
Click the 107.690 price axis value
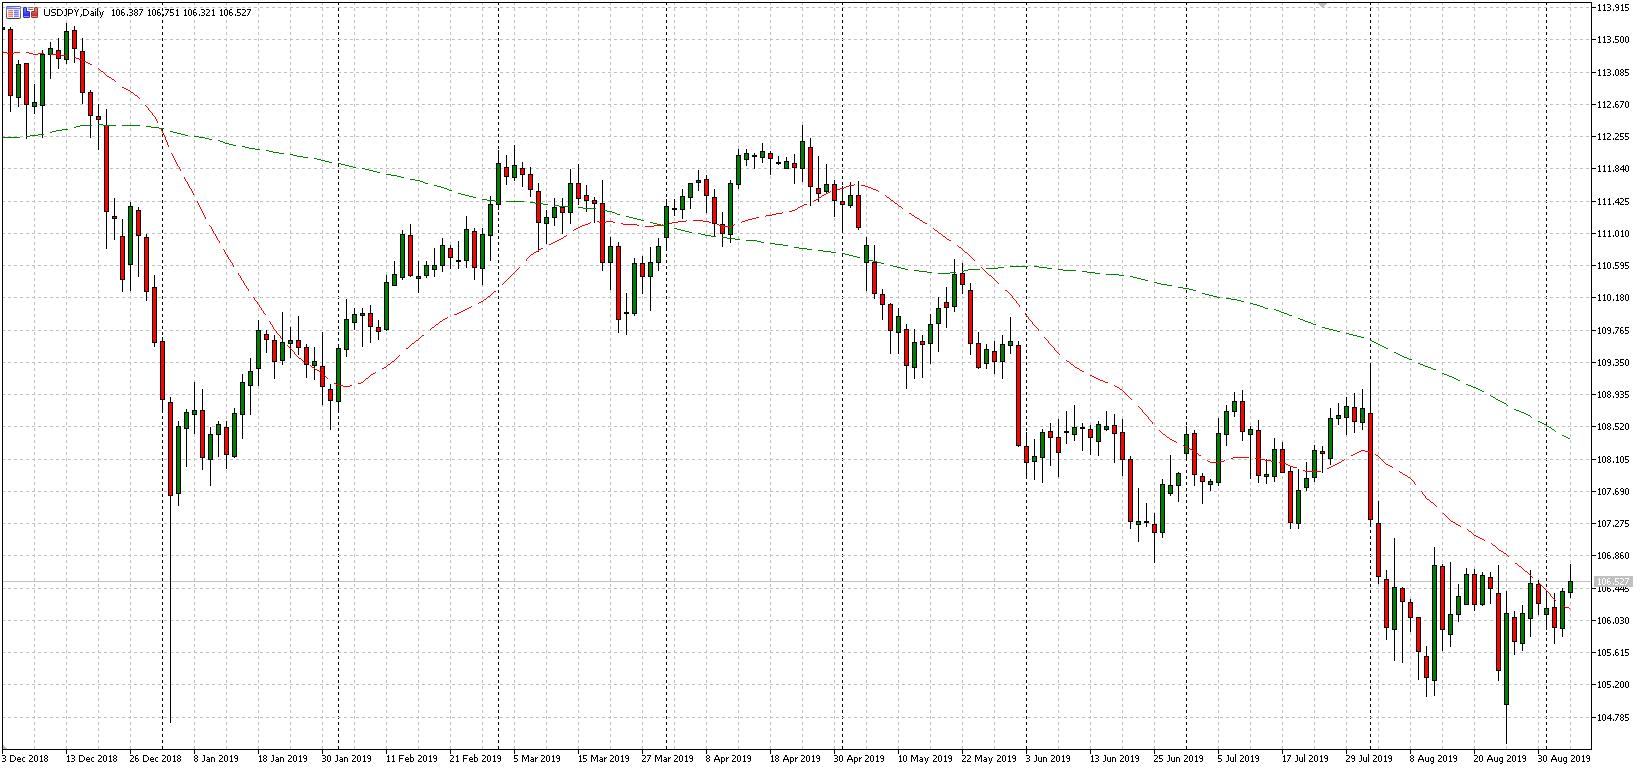(1613, 492)
